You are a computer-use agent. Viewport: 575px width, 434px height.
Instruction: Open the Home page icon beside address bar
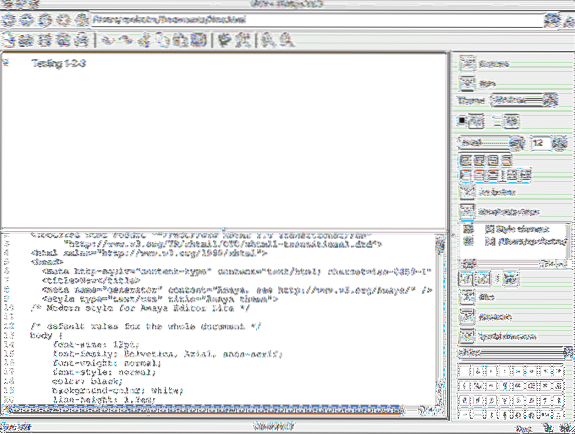tap(82, 19)
